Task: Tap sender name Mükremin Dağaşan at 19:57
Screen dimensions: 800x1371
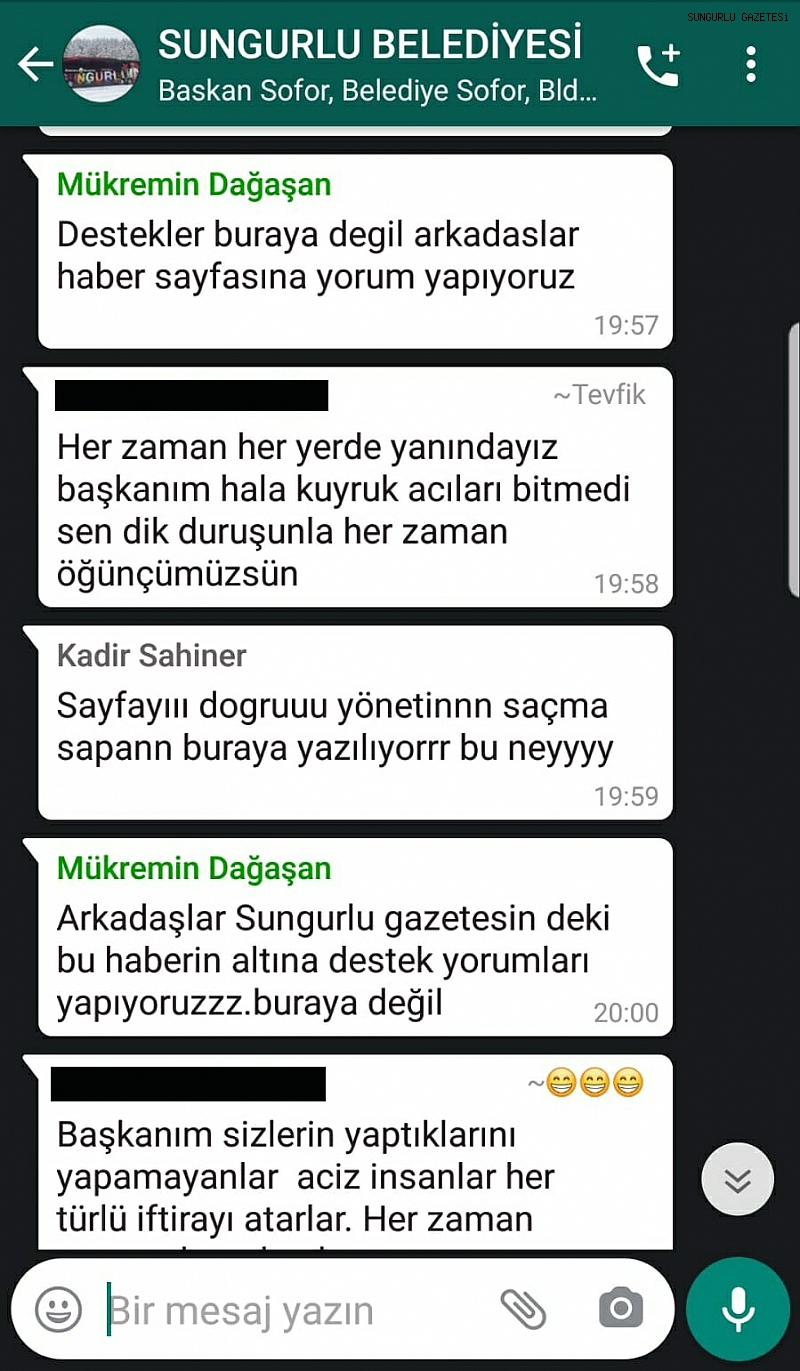Action: (194, 185)
